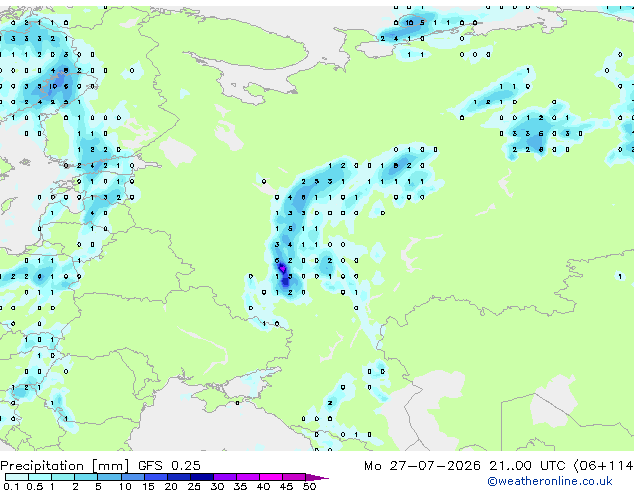The image size is (634, 490).
Task: Click the legend swatch for 0.5–1 mm
Action: pos(40,477)
